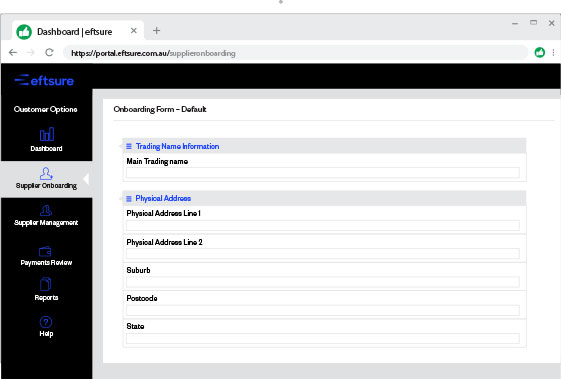Click the Trading Name Information list icon

click(129, 146)
